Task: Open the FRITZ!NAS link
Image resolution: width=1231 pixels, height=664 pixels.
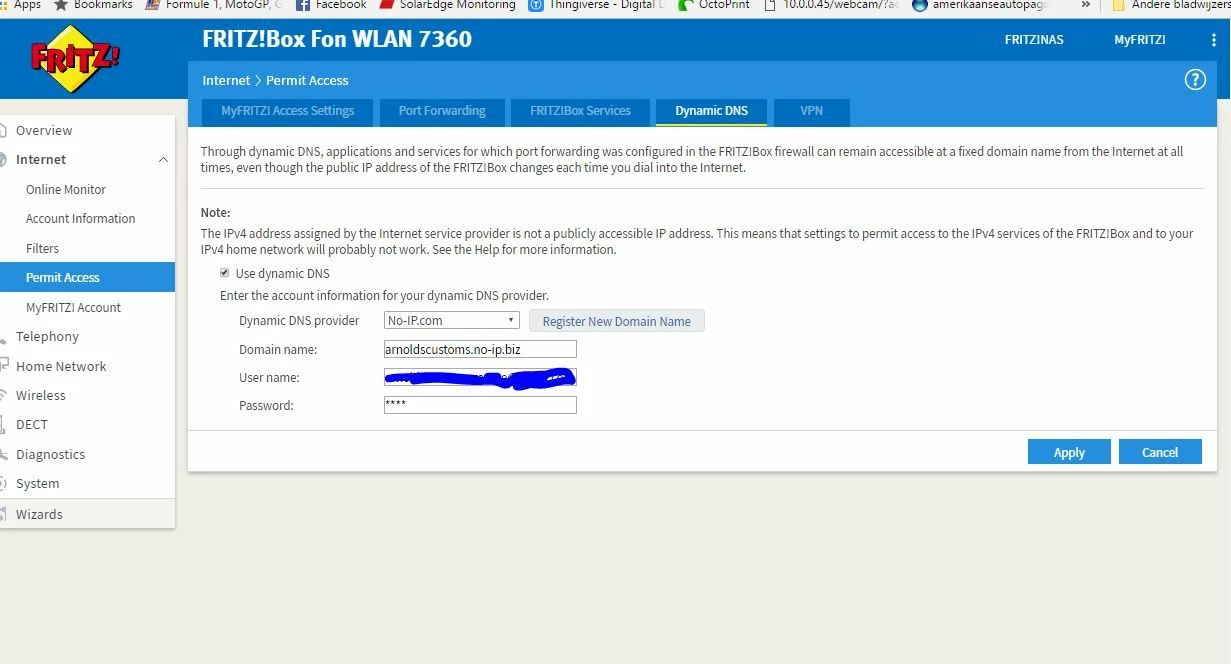Action: 1034,40
